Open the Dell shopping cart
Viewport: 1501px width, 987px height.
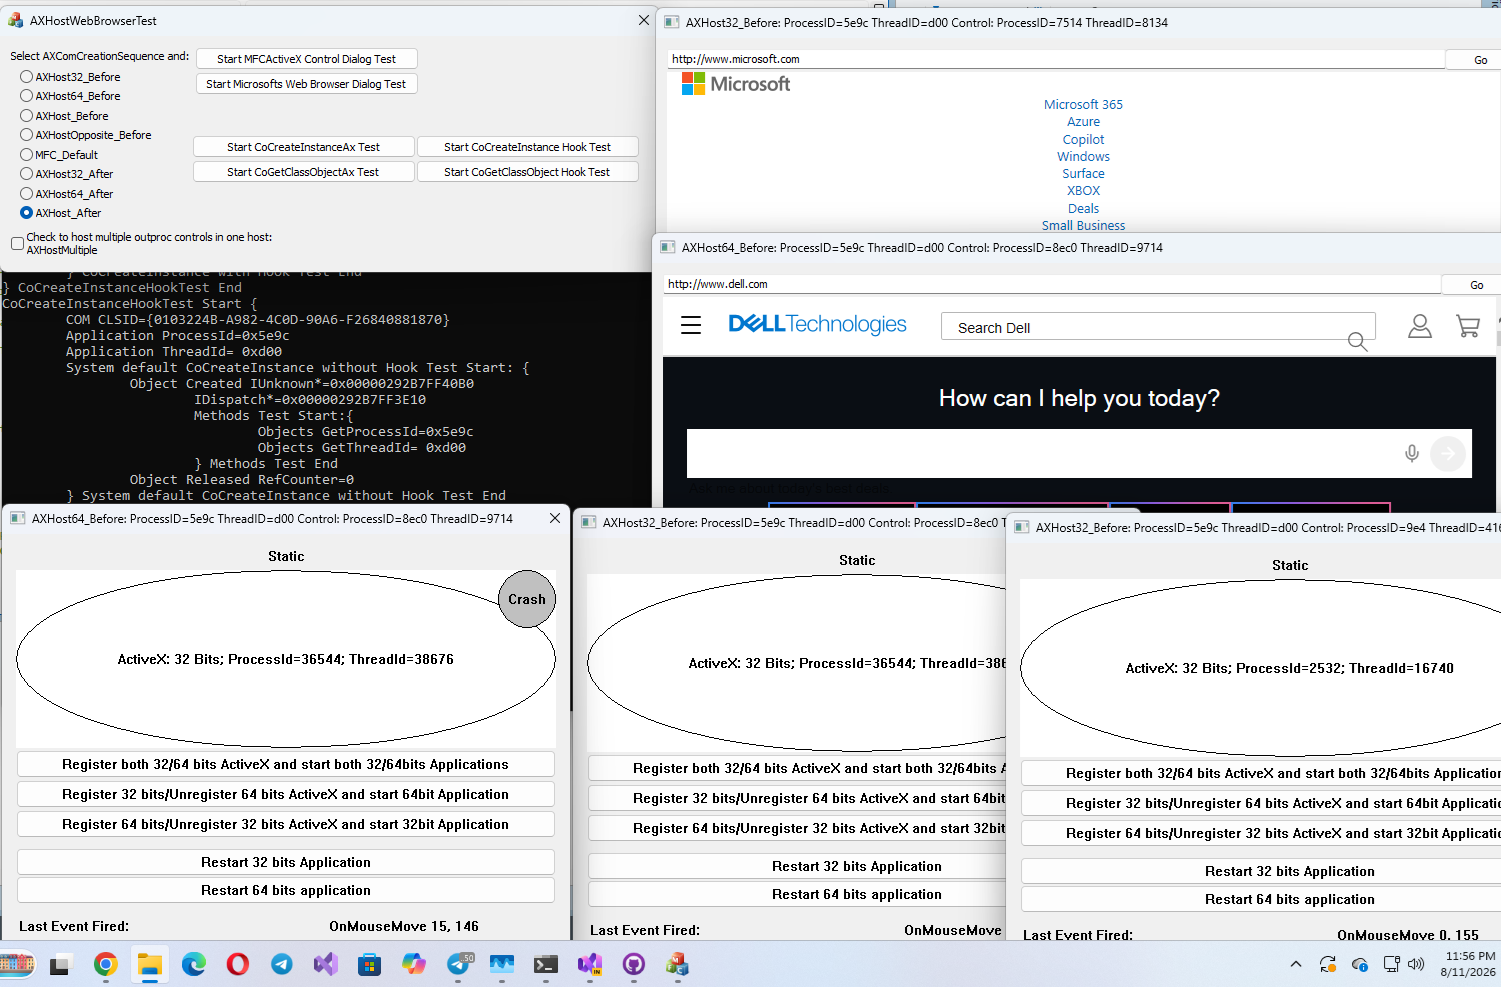point(1468,326)
